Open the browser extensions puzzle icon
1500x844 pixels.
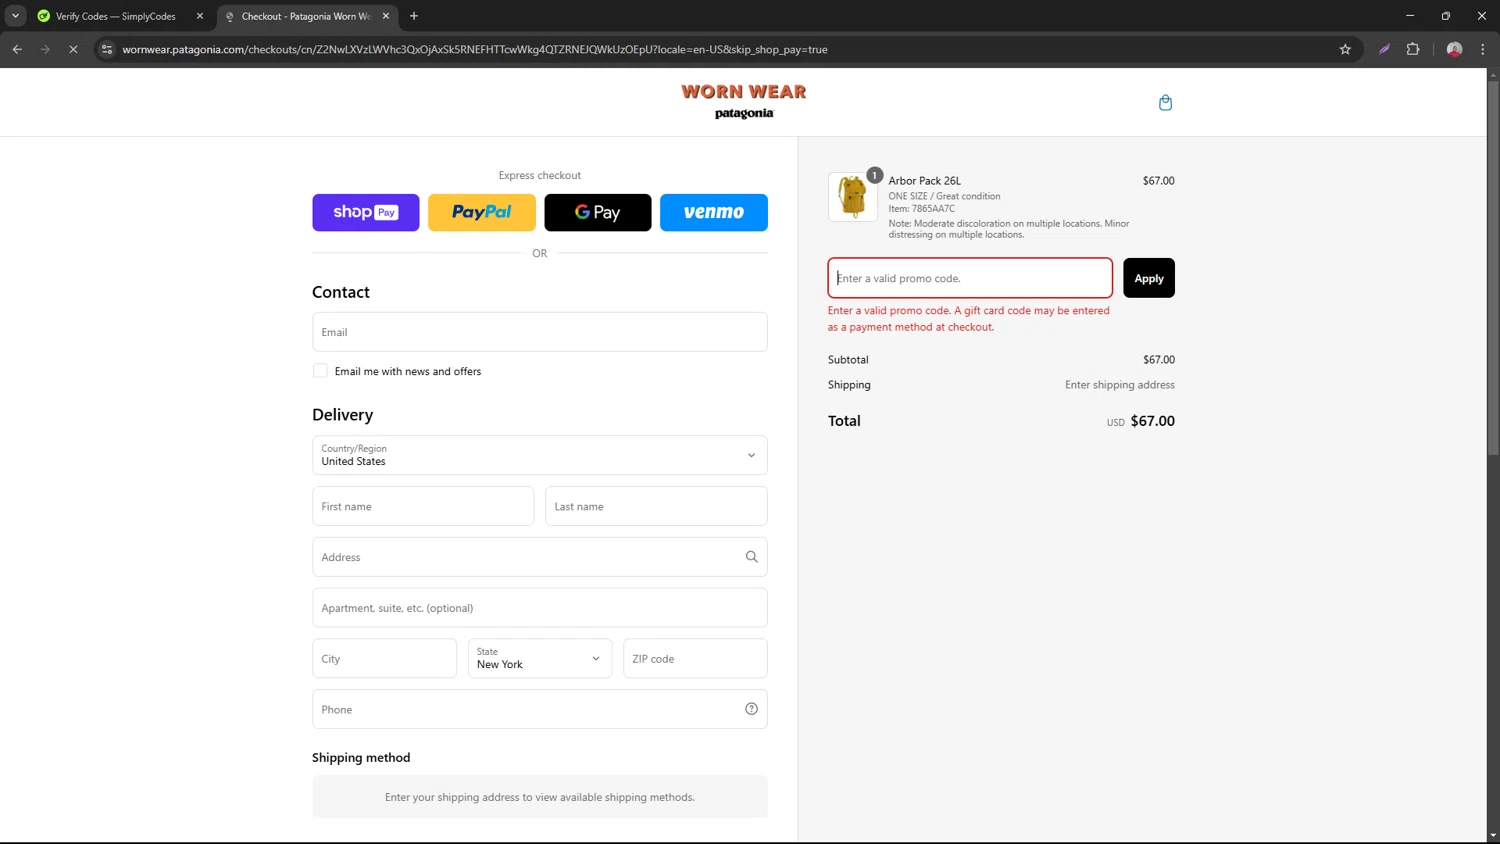click(1413, 49)
